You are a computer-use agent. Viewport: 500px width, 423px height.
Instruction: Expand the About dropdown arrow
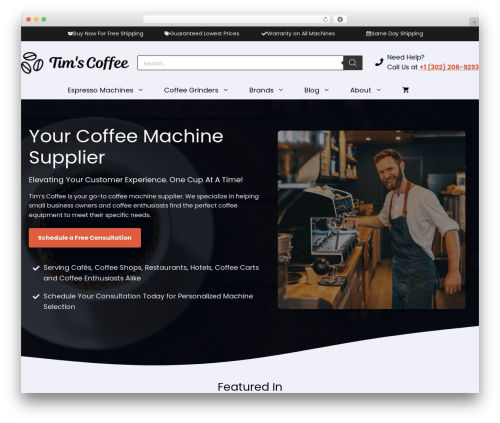379,90
